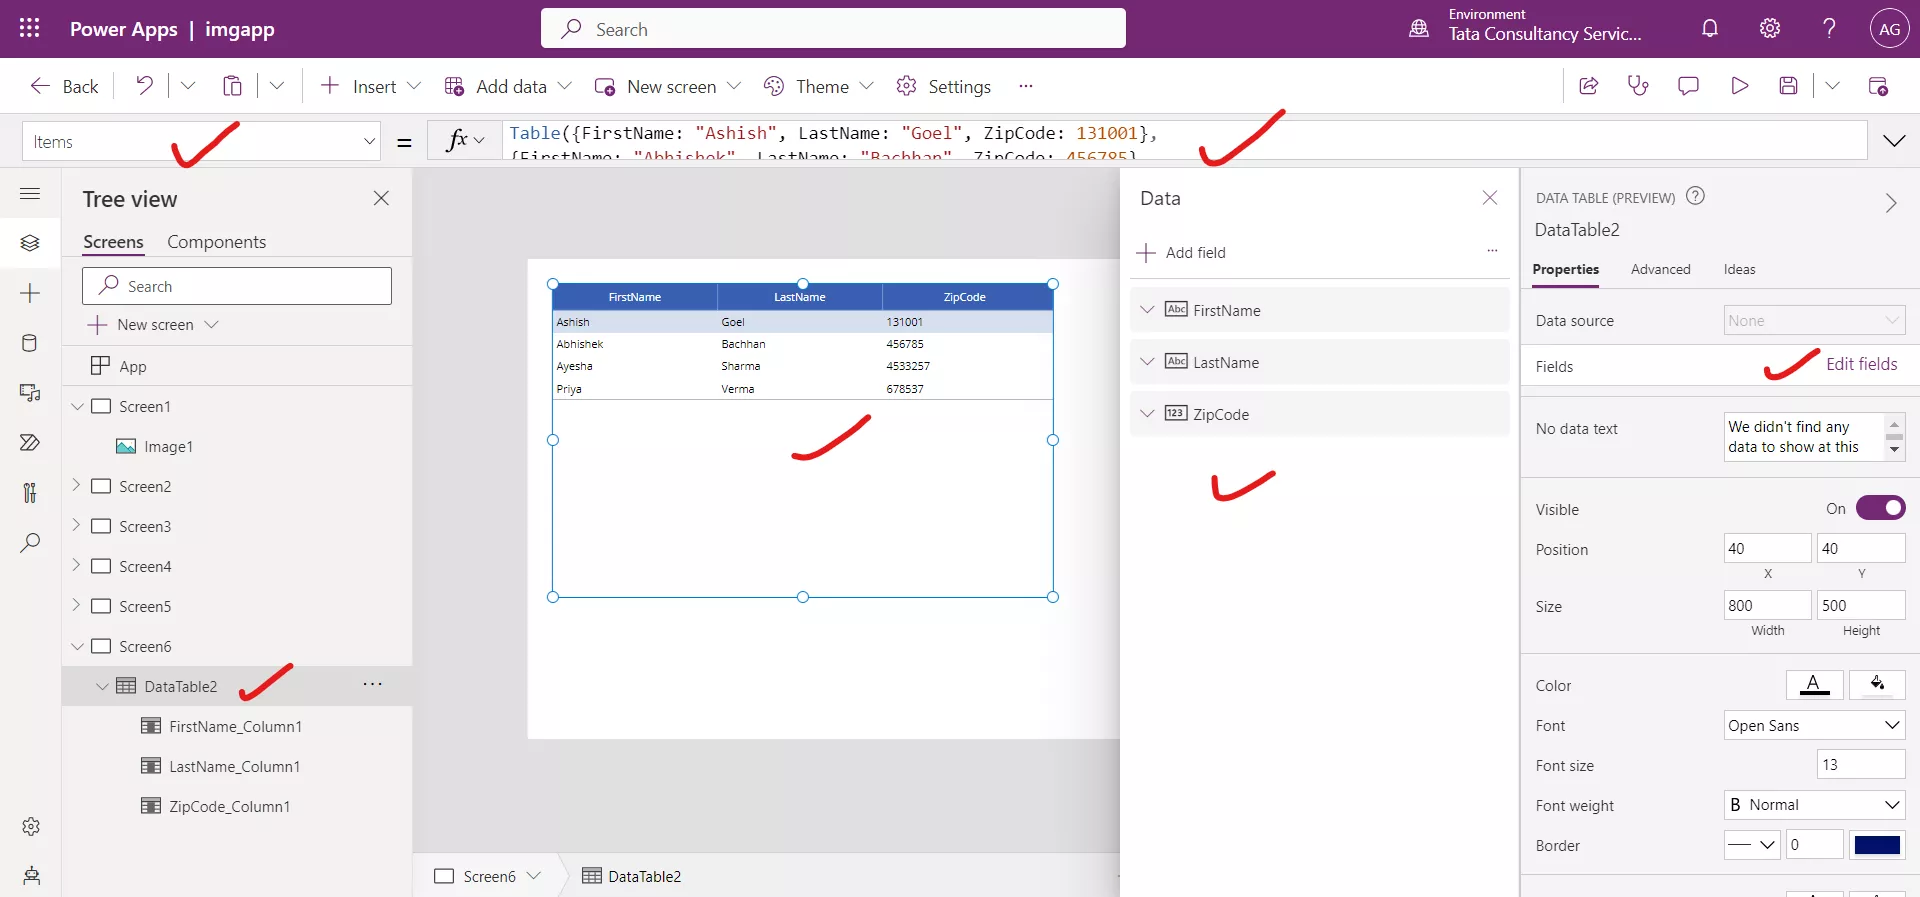Click Edit fields link

(1861, 364)
